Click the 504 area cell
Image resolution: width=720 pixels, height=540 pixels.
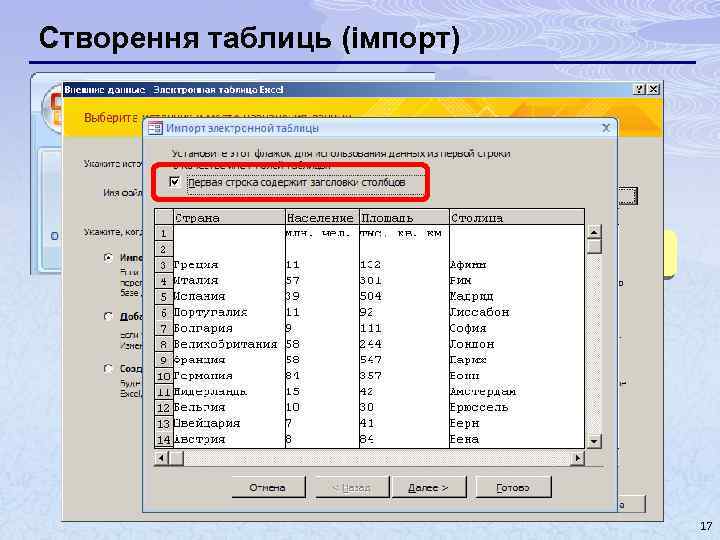click(x=404, y=297)
